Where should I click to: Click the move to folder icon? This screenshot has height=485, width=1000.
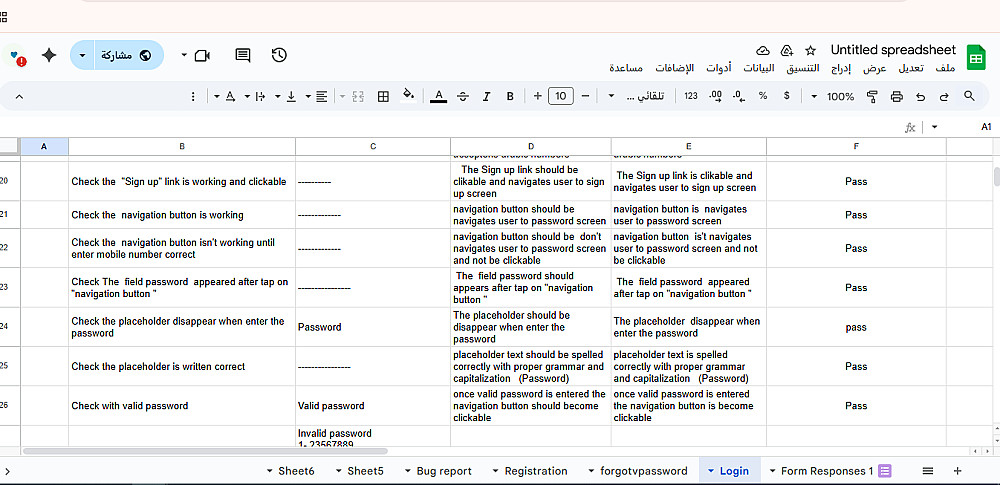click(x=786, y=50)
